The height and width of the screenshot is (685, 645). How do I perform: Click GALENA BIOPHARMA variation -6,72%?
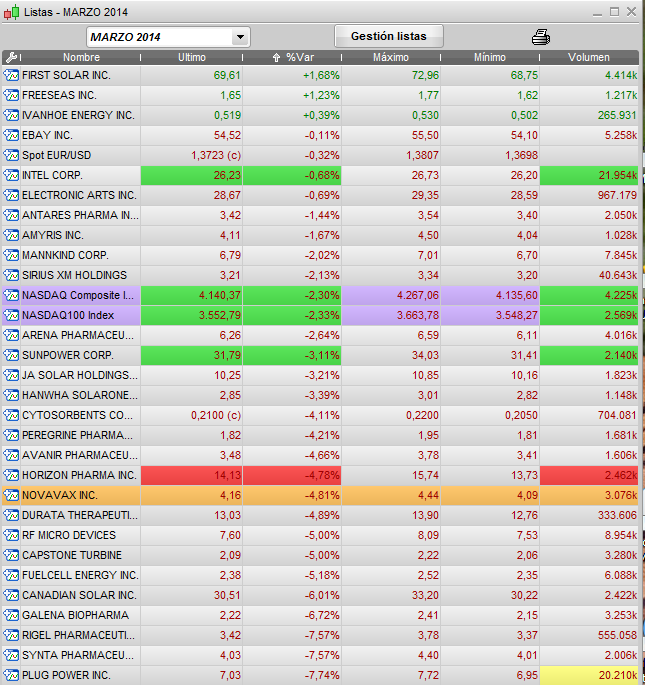(x=292, y=616)
